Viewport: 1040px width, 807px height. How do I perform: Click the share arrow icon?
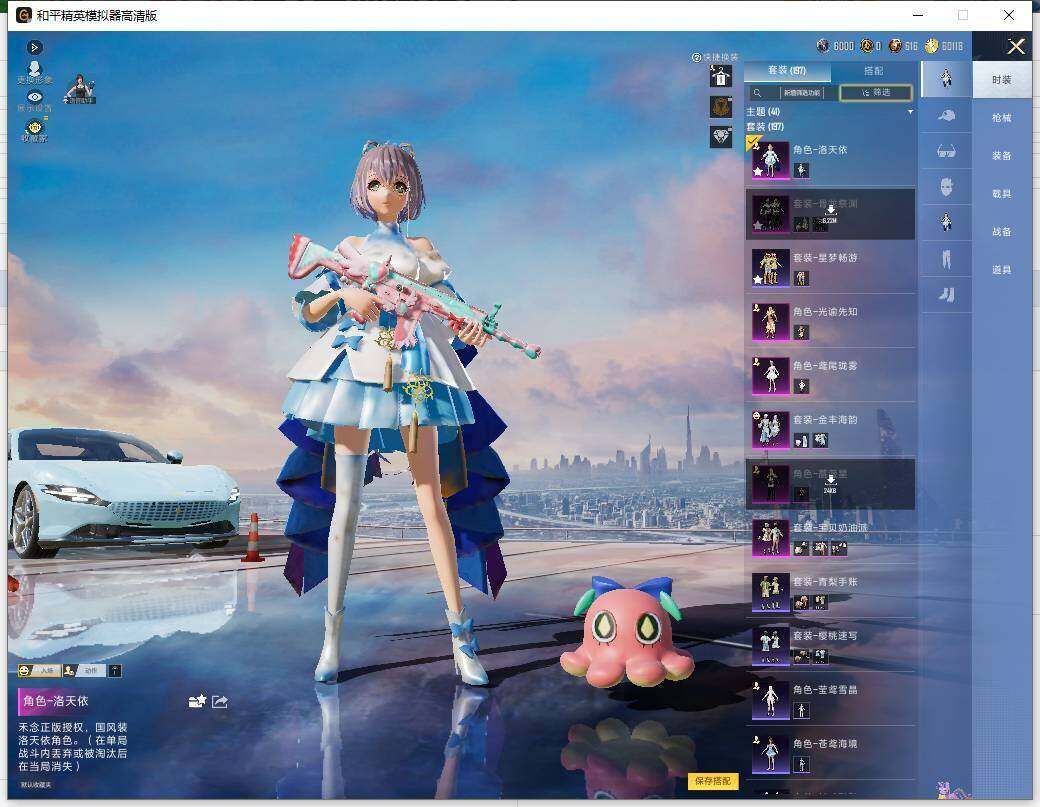click(220, 701)
